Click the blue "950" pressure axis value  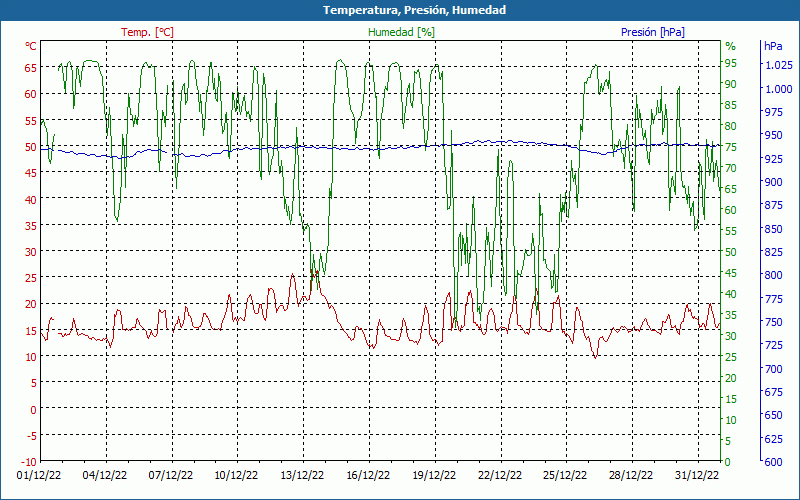pyautogui.click(x=774, y=135)
